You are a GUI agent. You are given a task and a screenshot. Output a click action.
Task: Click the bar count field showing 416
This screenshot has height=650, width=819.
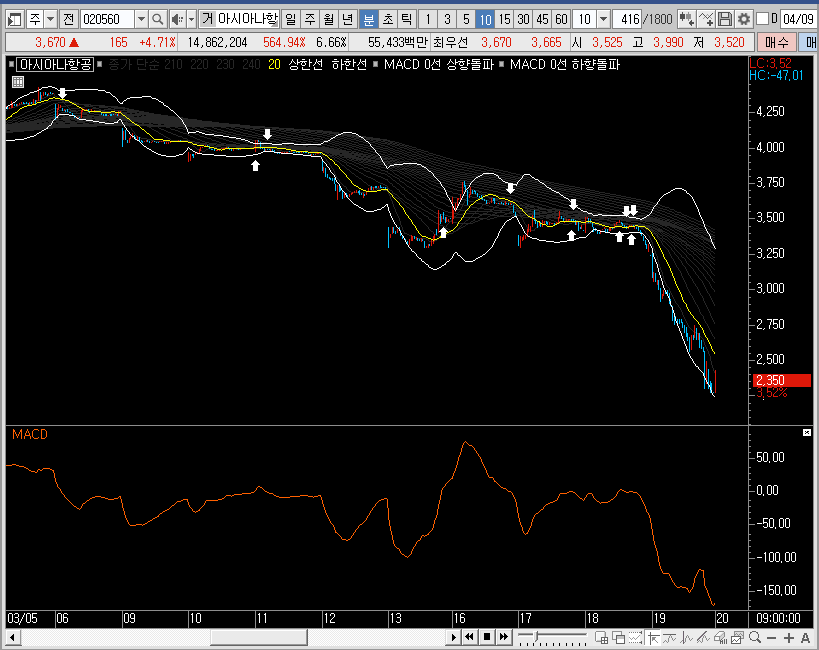click(x=627, y=20)
